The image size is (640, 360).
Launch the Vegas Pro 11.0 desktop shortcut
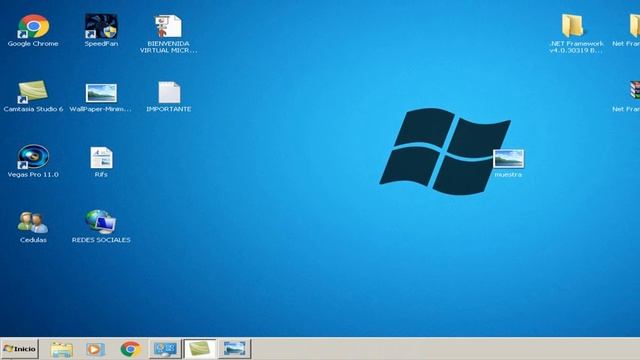pos(33,157)
